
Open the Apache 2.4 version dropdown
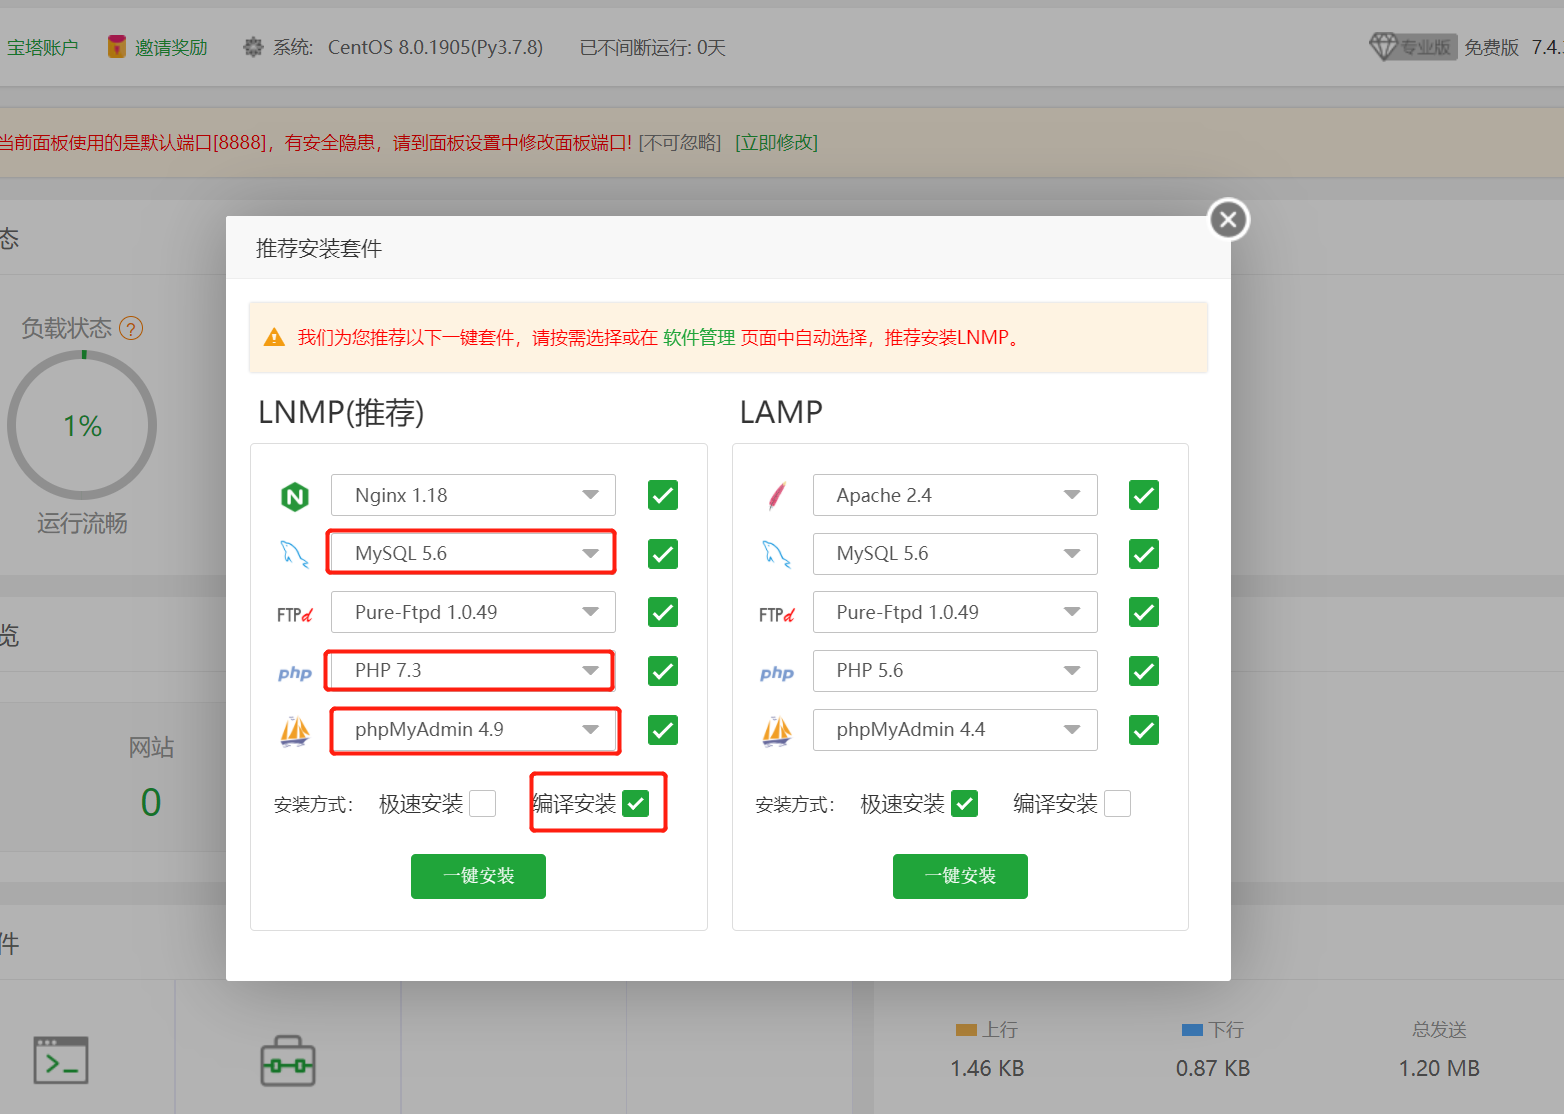click(x=955, y=495)
